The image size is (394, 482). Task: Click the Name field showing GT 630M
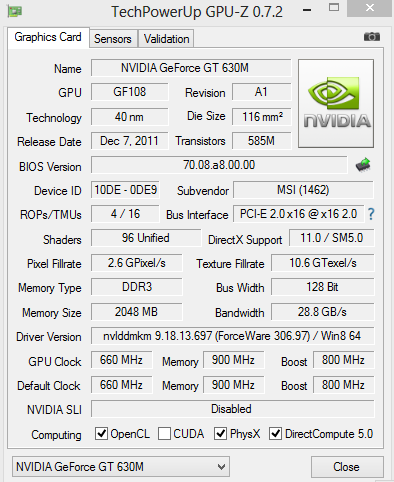(x=191, y=68)
